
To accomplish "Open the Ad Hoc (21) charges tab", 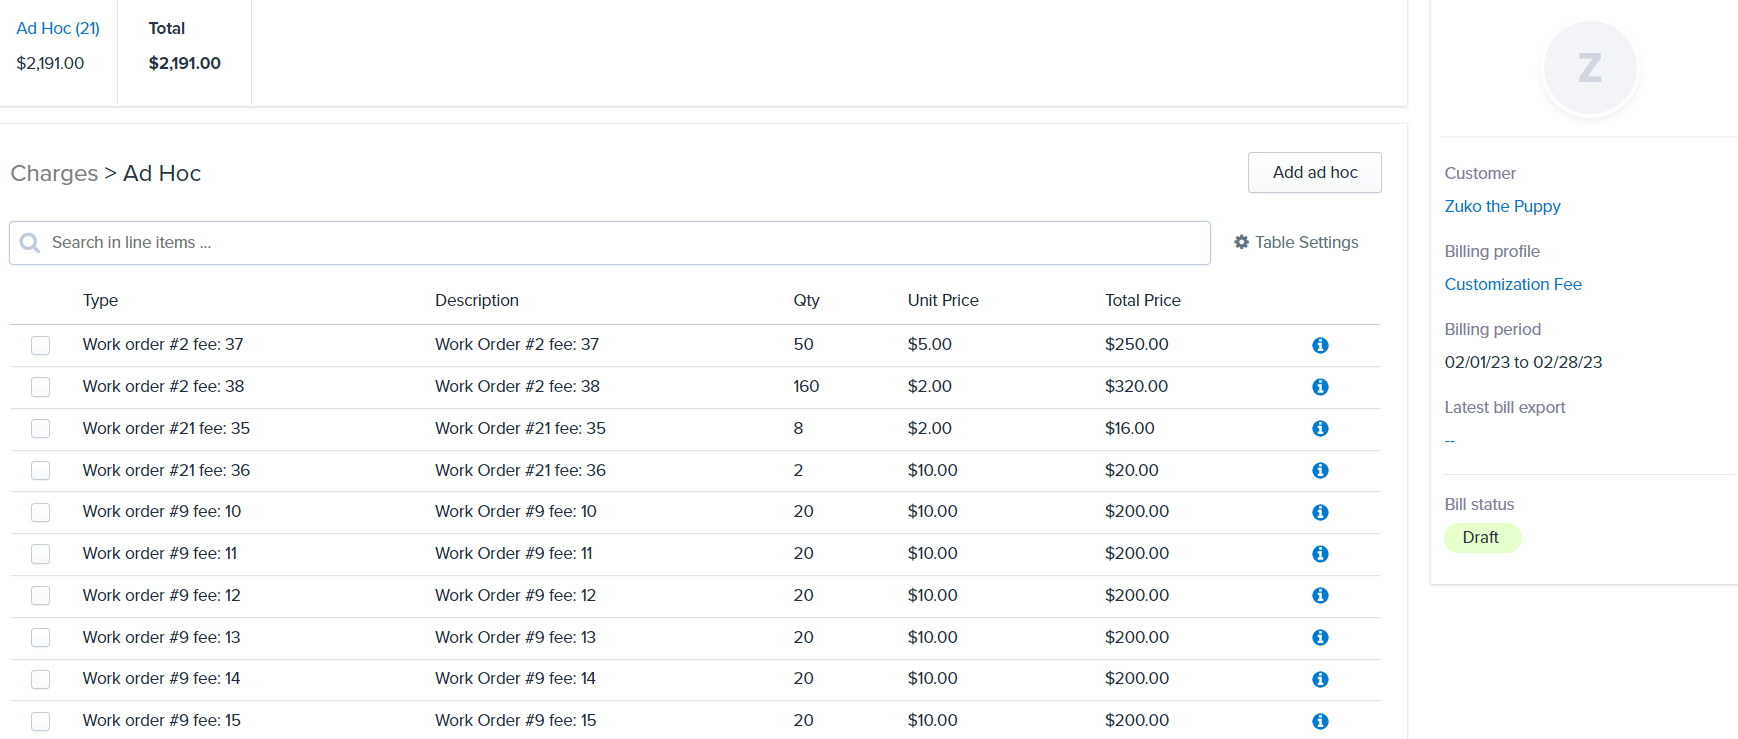I will click(58, 28).
